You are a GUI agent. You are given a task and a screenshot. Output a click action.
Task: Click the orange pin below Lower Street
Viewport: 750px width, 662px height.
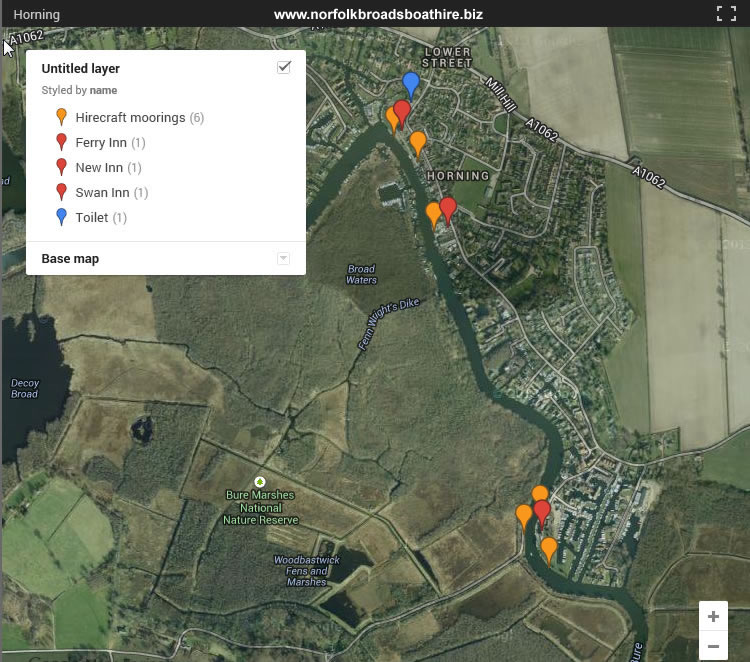click(418, 143)
